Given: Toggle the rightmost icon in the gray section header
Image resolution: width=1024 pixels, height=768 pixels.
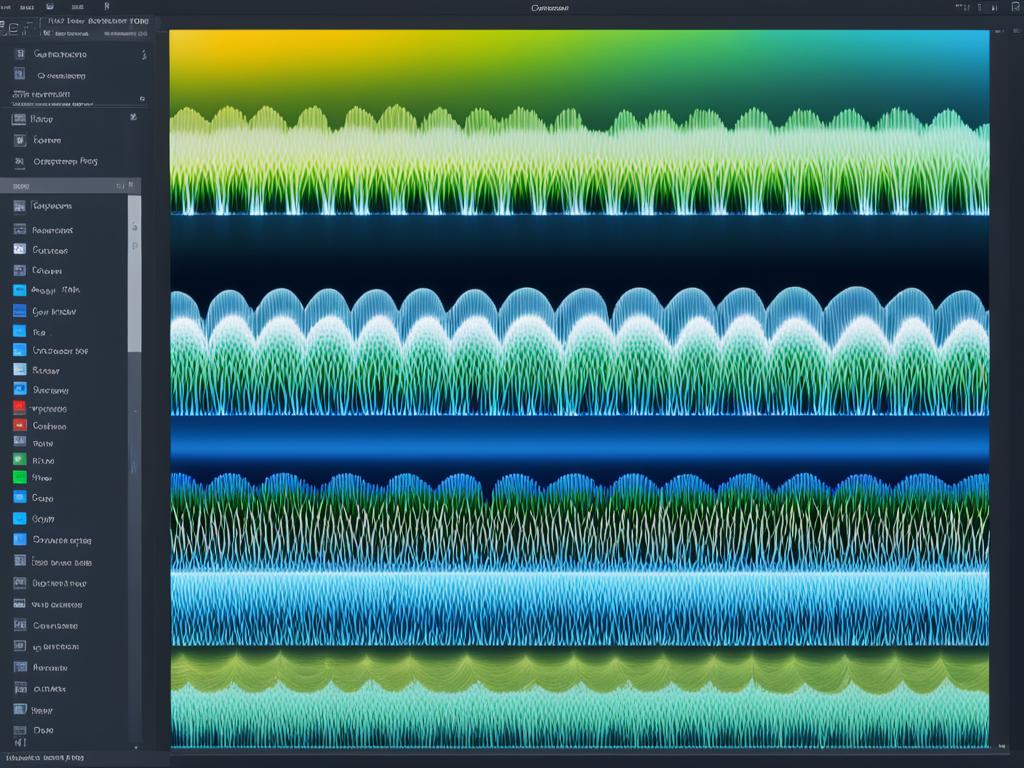Looking at the screenshot, I should [131, 186].
